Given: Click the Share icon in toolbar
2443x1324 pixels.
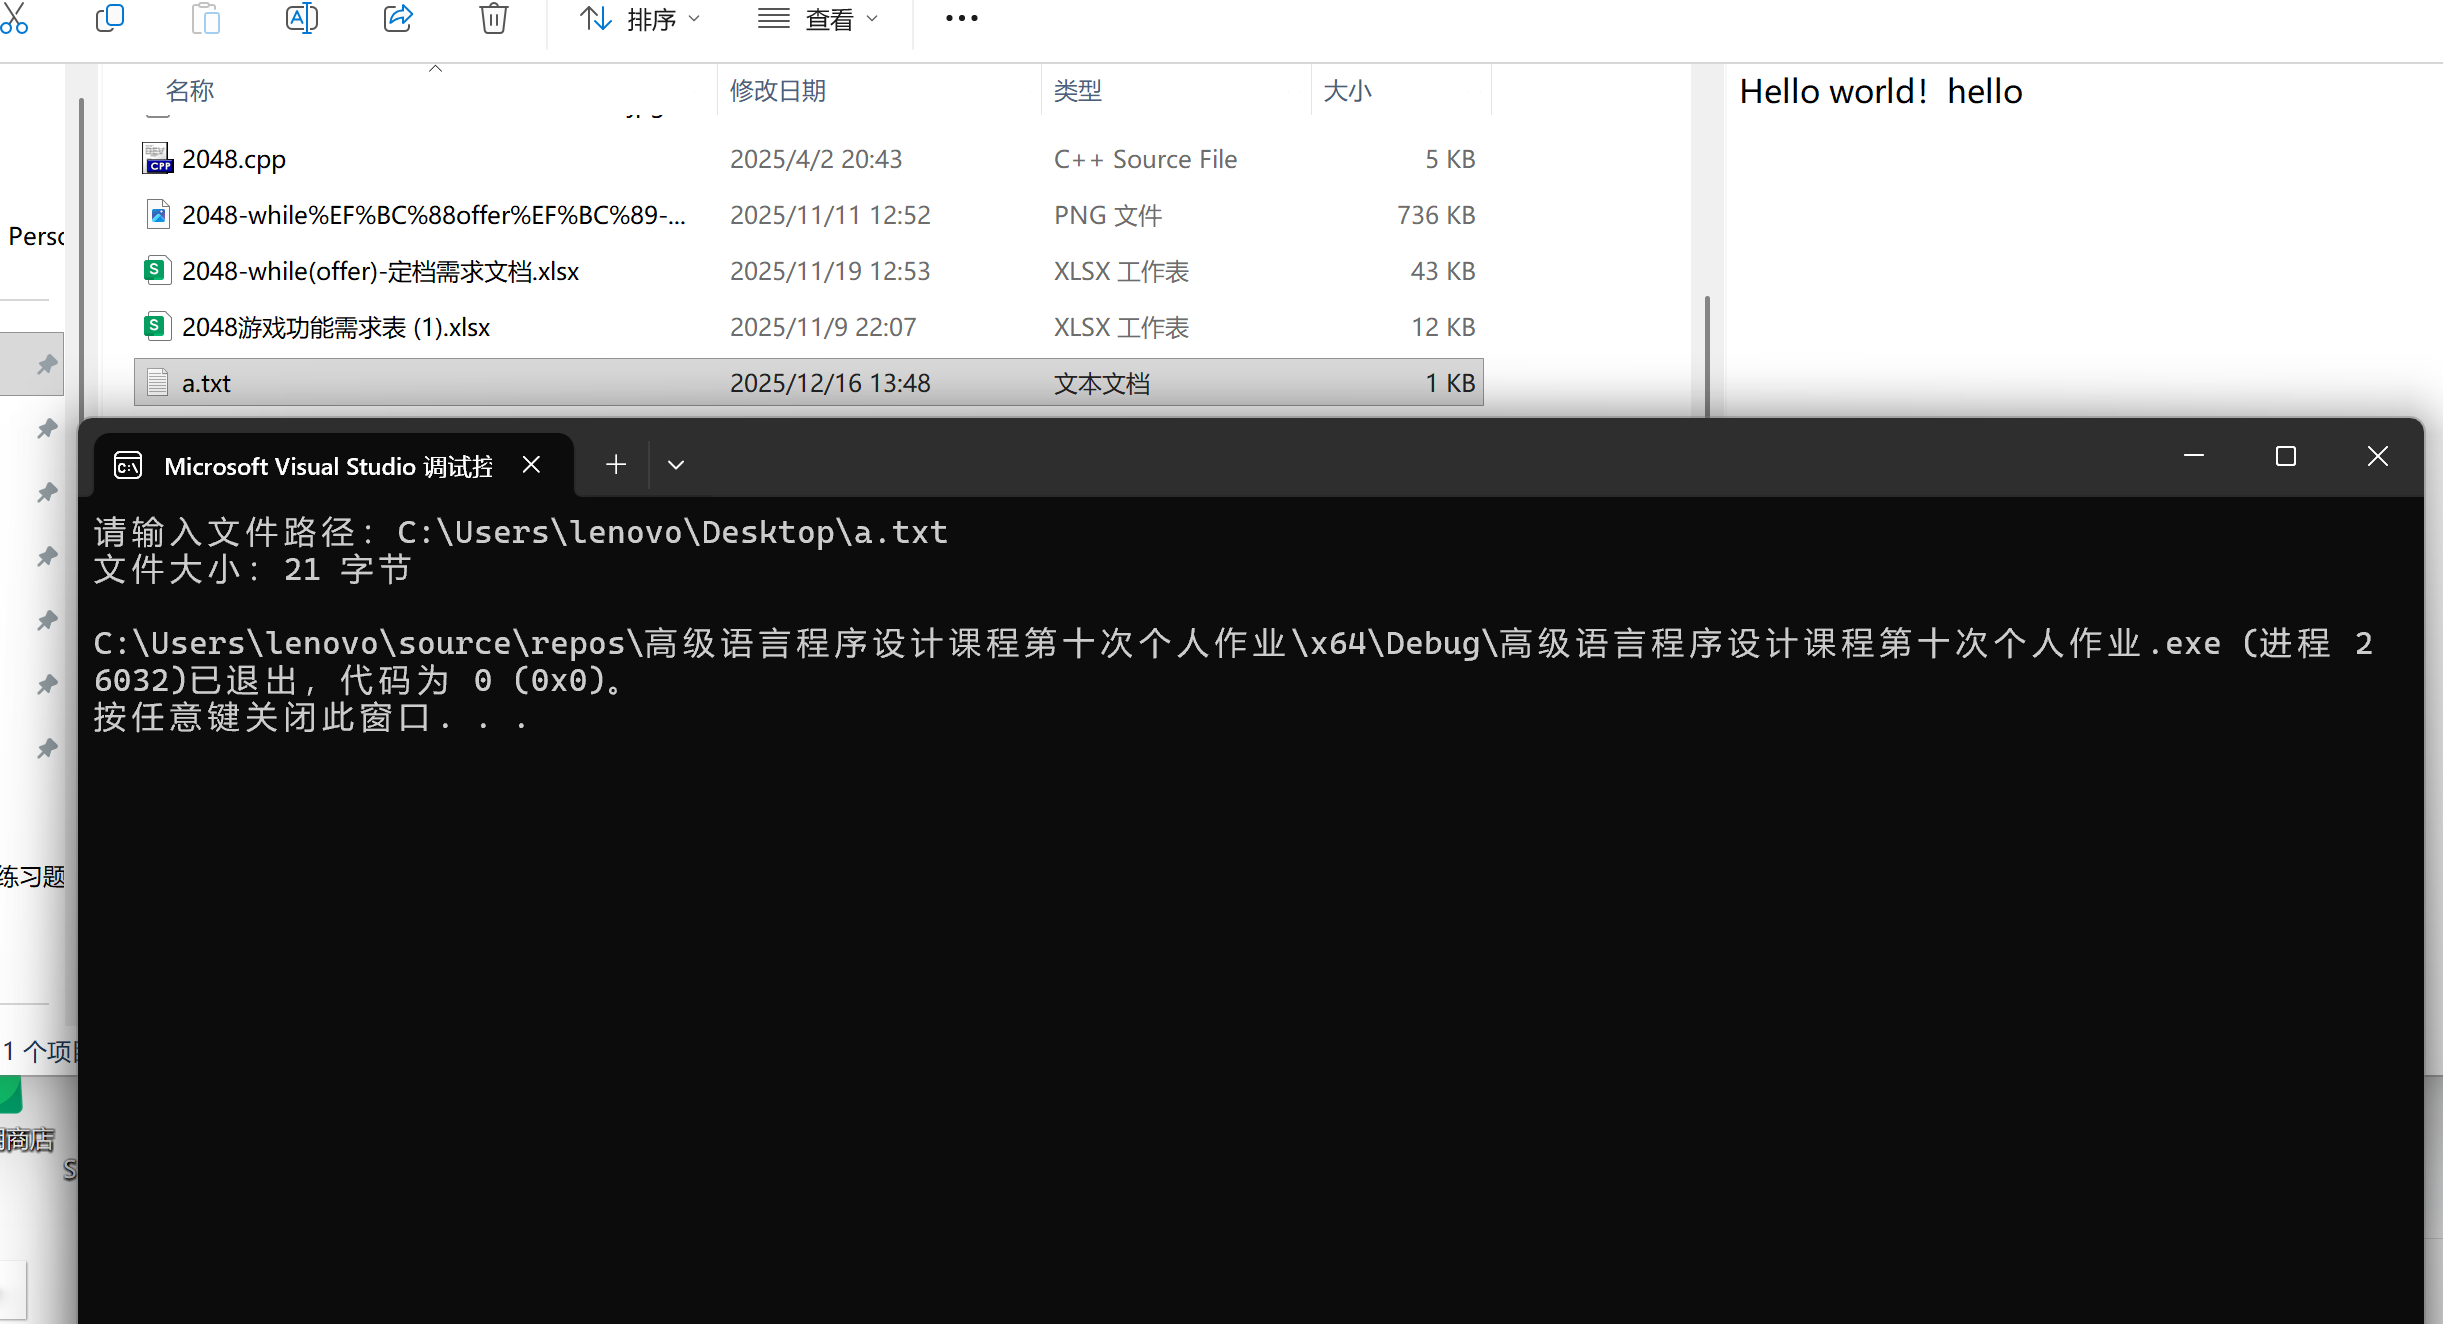Looking at the screenshot, I should pyautogui.click(x=398, y=18).
